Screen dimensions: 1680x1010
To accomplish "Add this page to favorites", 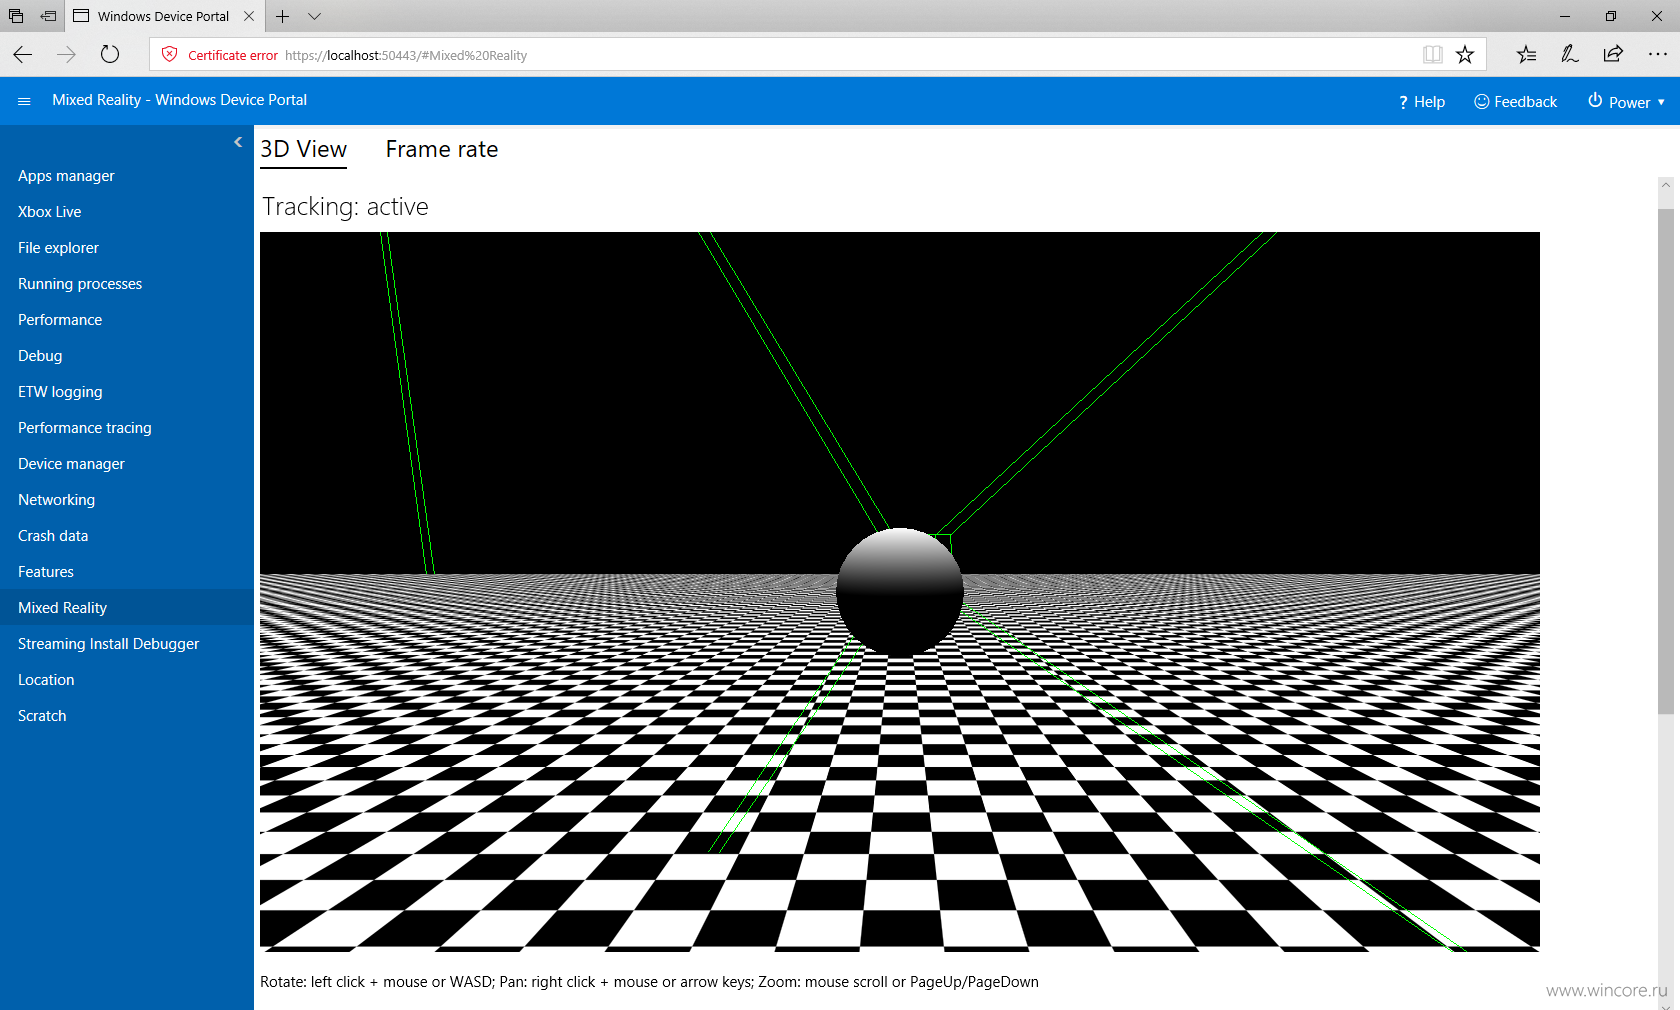I will 1465,55.
